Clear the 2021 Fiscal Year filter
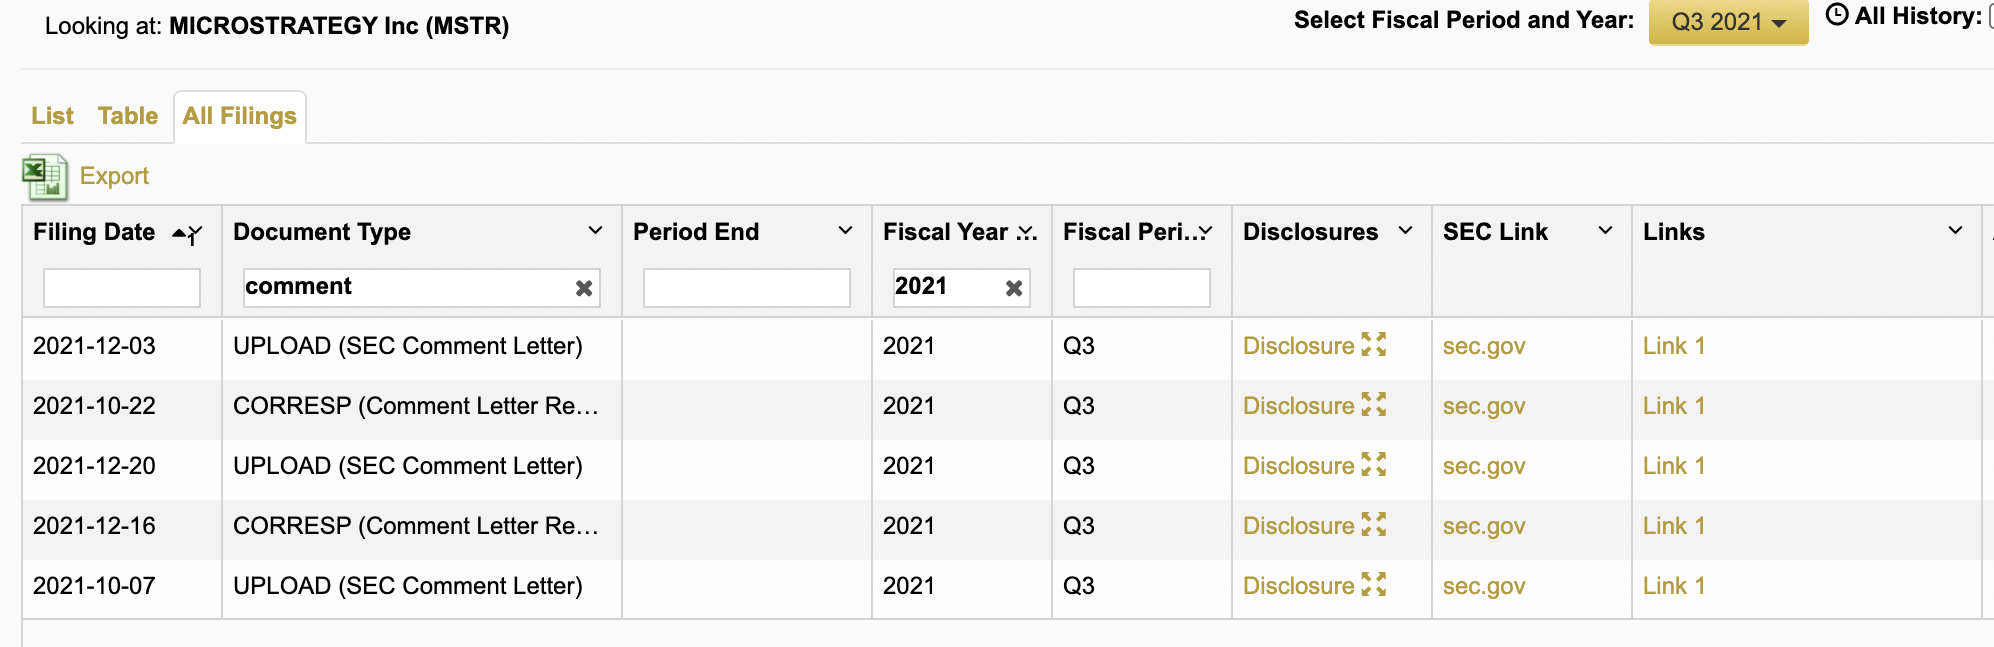This screenshot has height=647, width=1994. (1013, 288)
